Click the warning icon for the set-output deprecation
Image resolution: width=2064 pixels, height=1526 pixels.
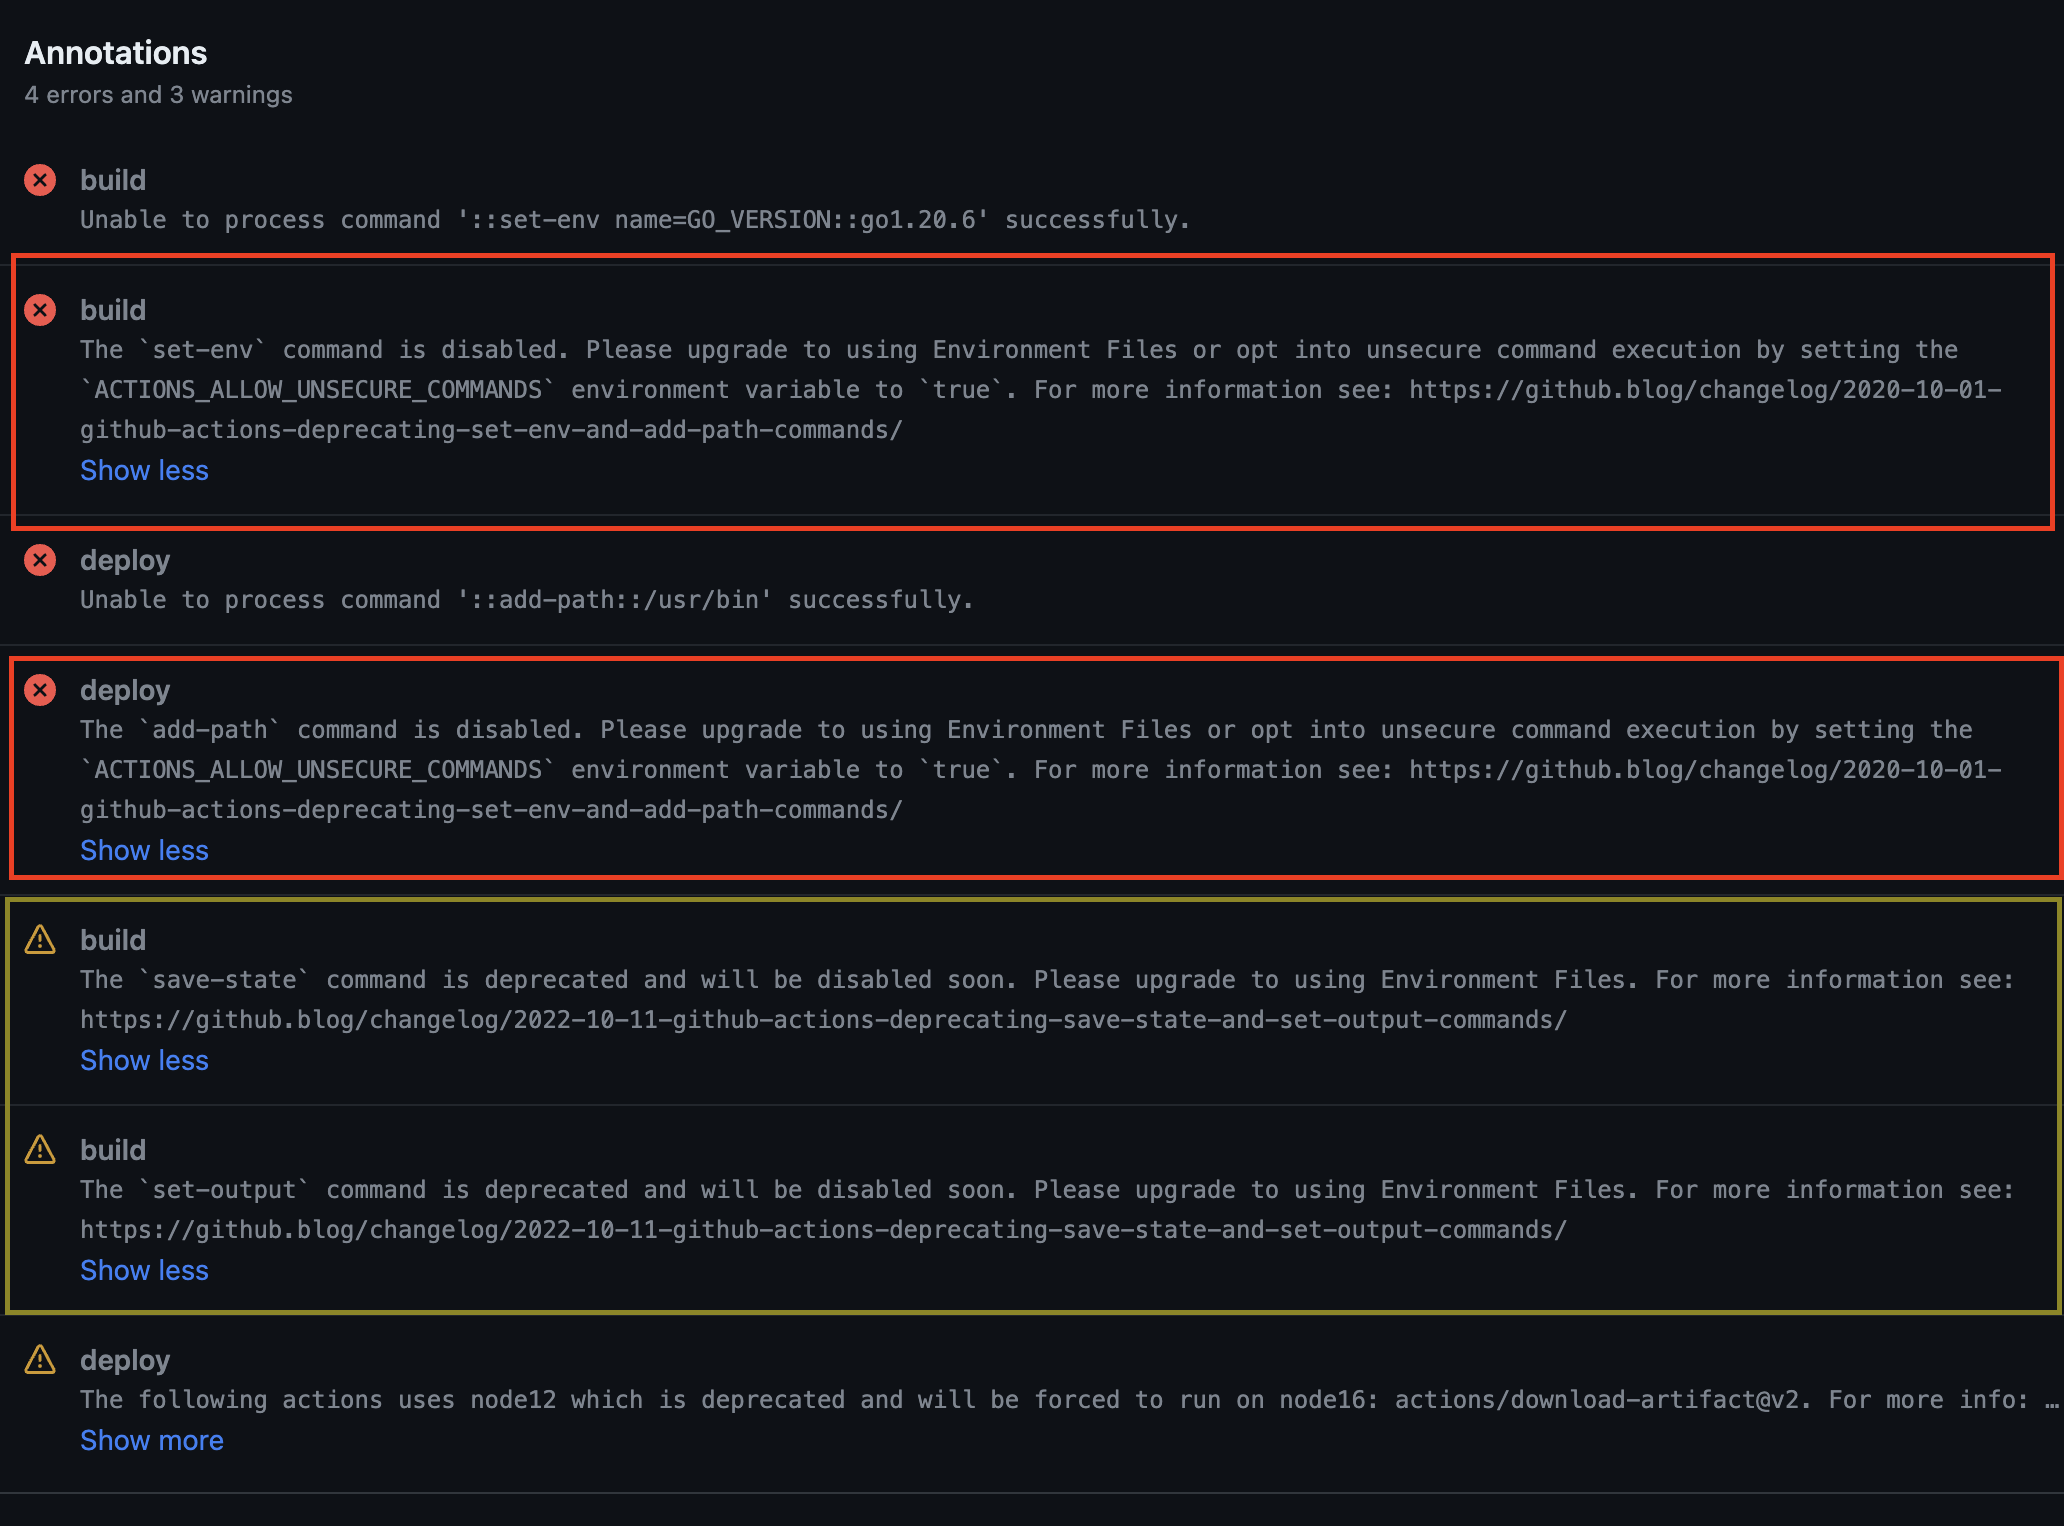[40, 1150]
